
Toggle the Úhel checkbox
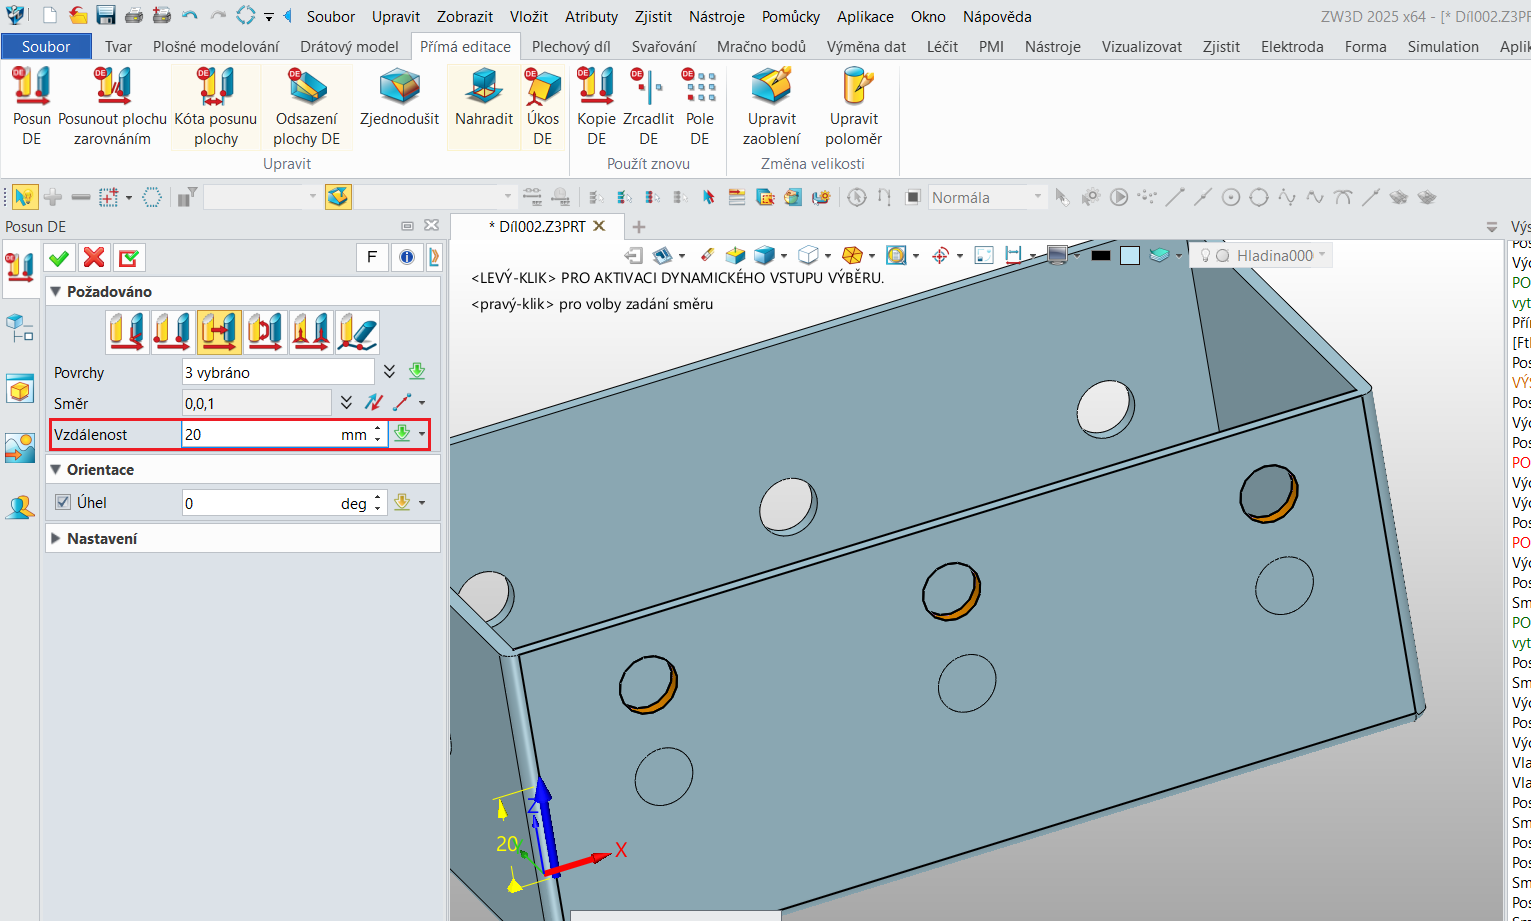[63, 503]
